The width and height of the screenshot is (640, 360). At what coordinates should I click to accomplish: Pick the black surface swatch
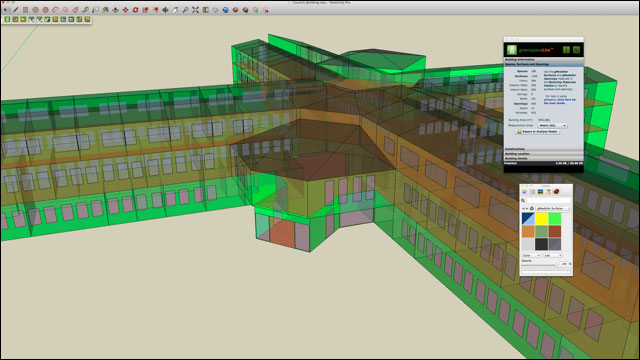coord(541,244)
